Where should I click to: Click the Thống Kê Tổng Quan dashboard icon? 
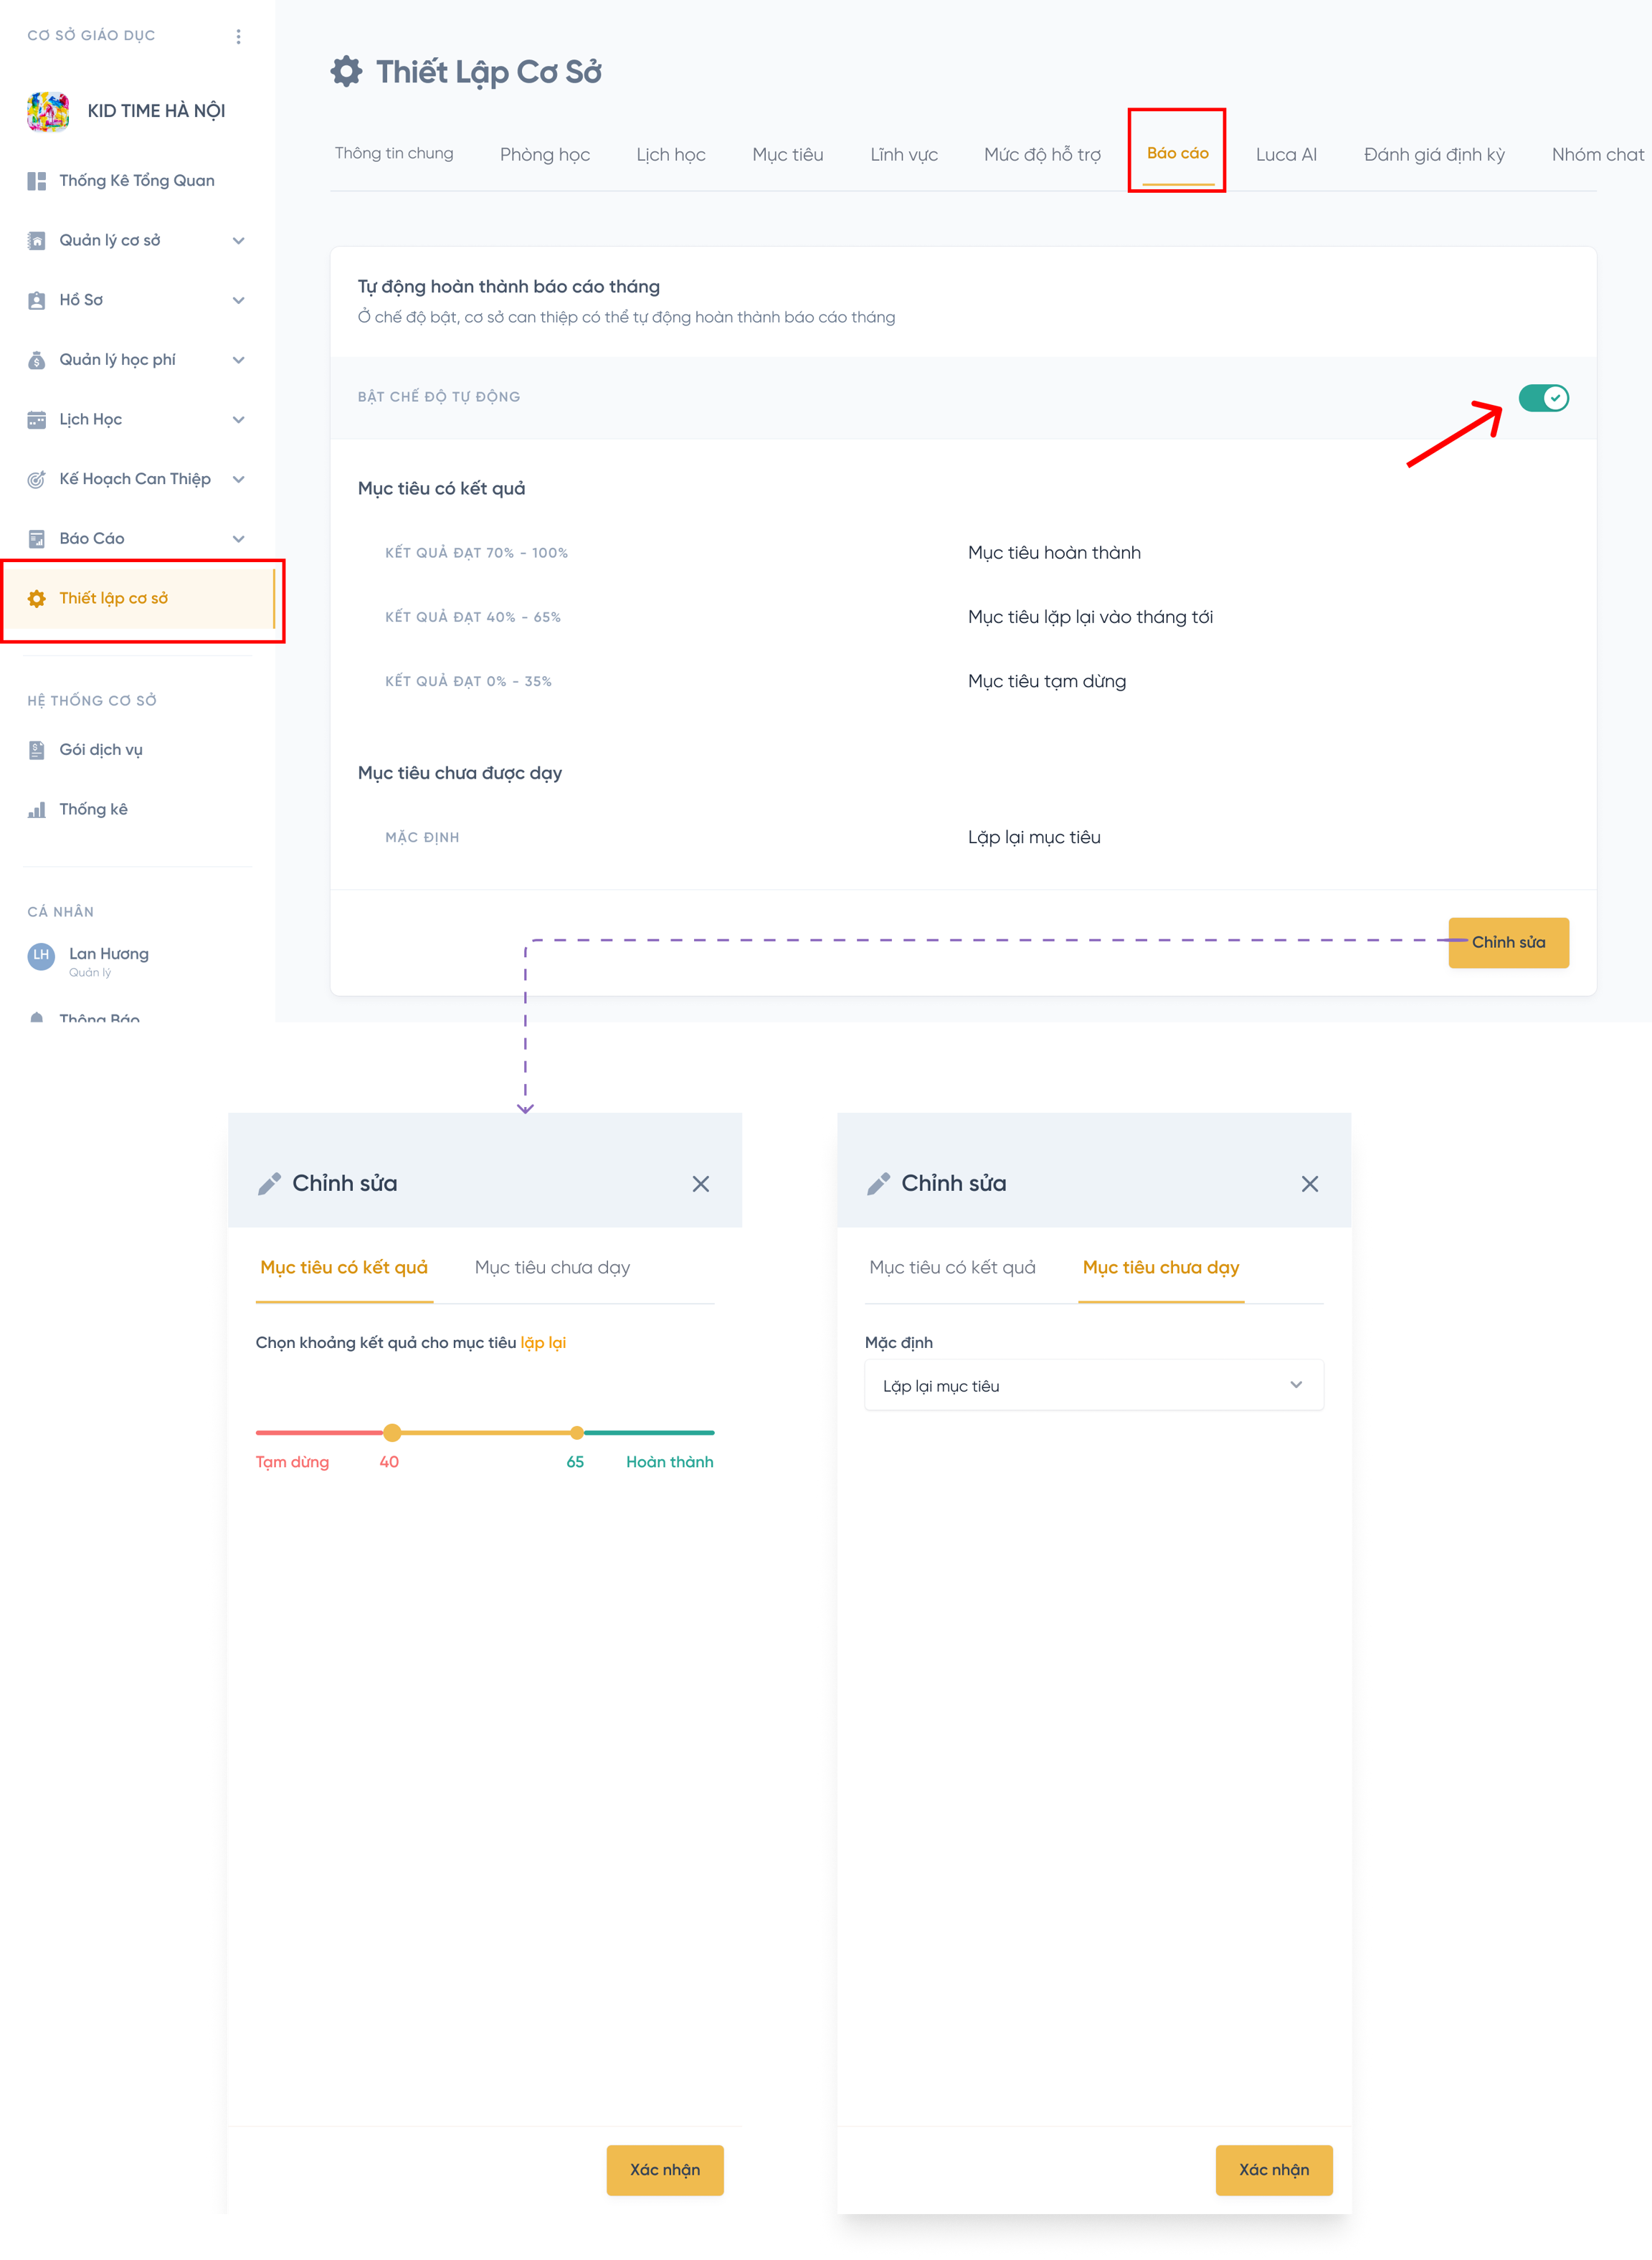[37, 181]
